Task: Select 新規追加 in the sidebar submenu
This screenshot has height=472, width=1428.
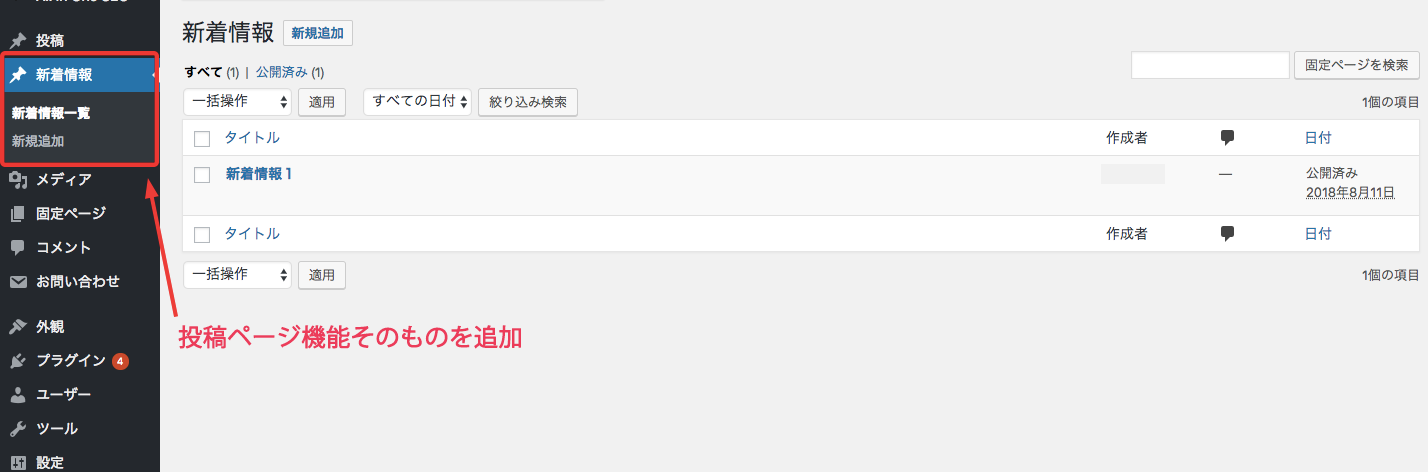Action: [x=38, y=141]
